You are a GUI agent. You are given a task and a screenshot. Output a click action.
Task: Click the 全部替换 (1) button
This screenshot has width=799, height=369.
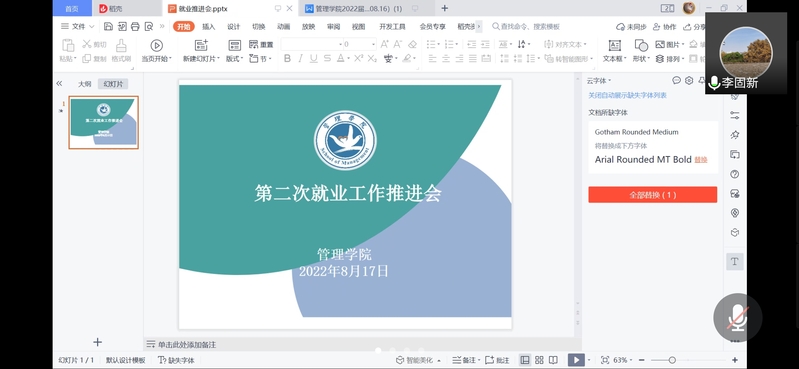652,195
